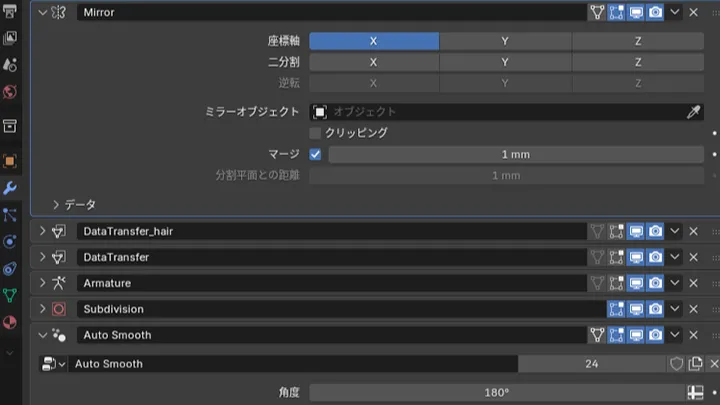Open the View Layer properties tab

[10, 38]
